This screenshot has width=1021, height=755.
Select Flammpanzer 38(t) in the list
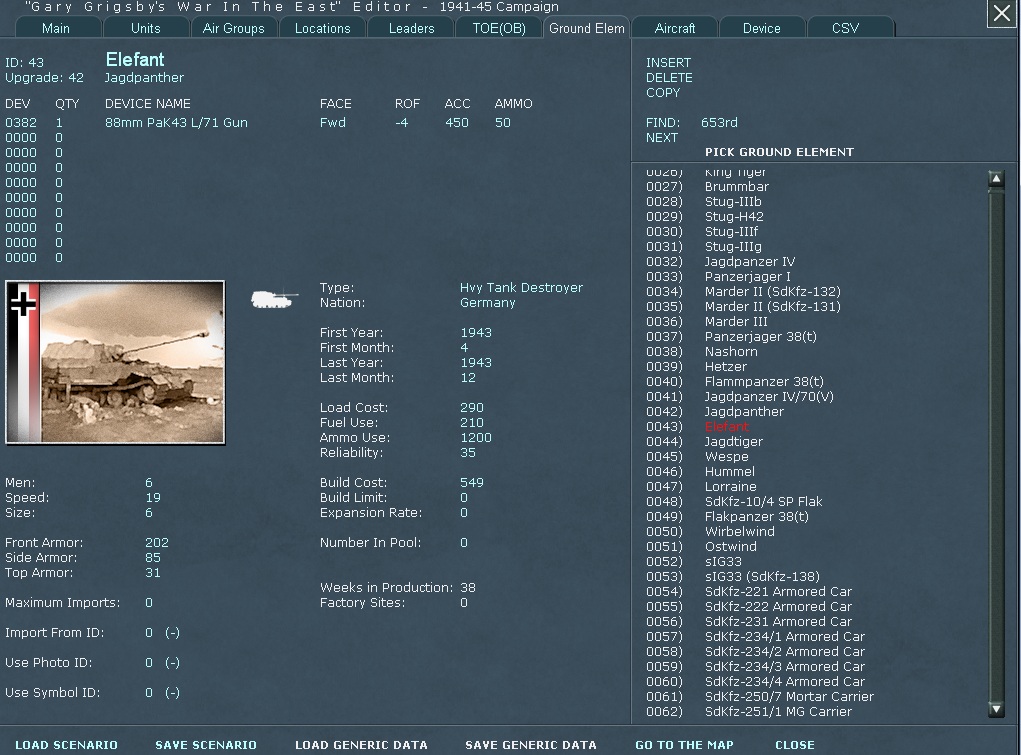click(764, 382)
